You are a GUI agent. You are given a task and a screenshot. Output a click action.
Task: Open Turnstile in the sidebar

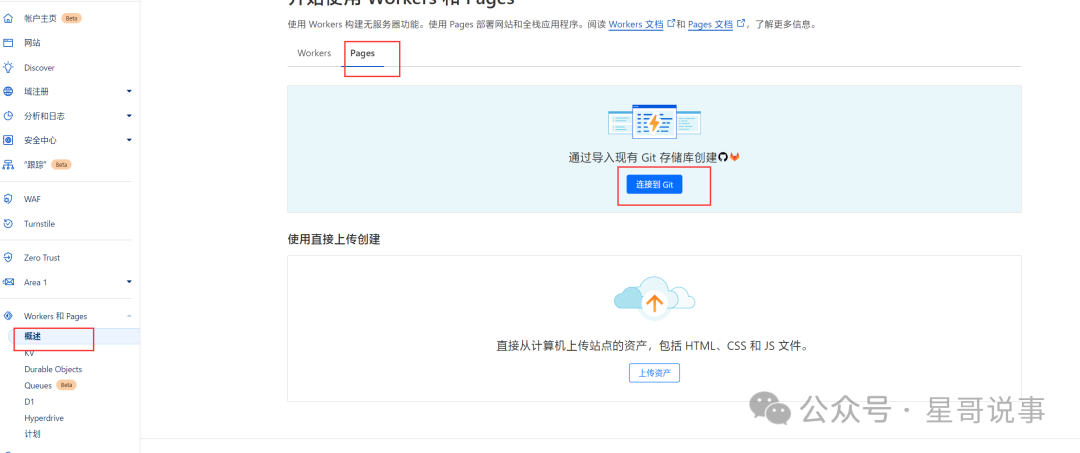(39, 224)
